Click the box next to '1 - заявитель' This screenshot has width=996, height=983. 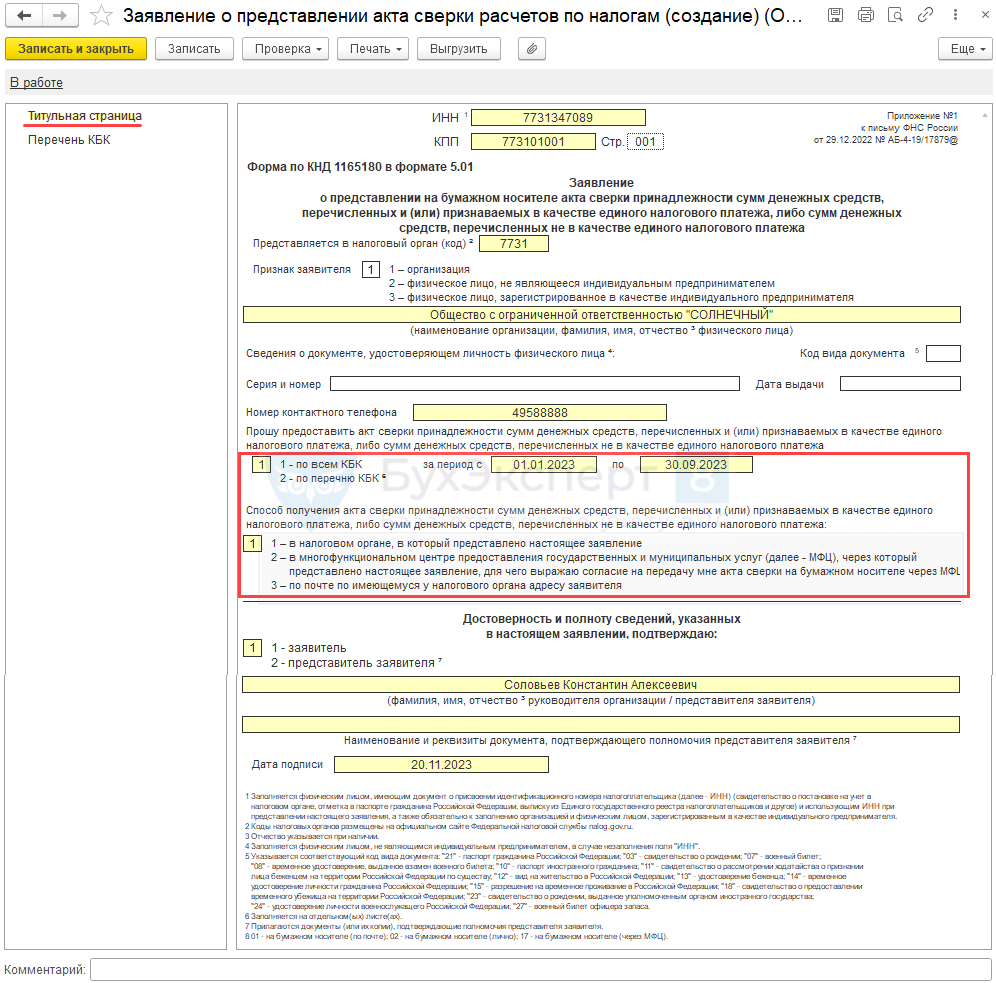point(253,648)
